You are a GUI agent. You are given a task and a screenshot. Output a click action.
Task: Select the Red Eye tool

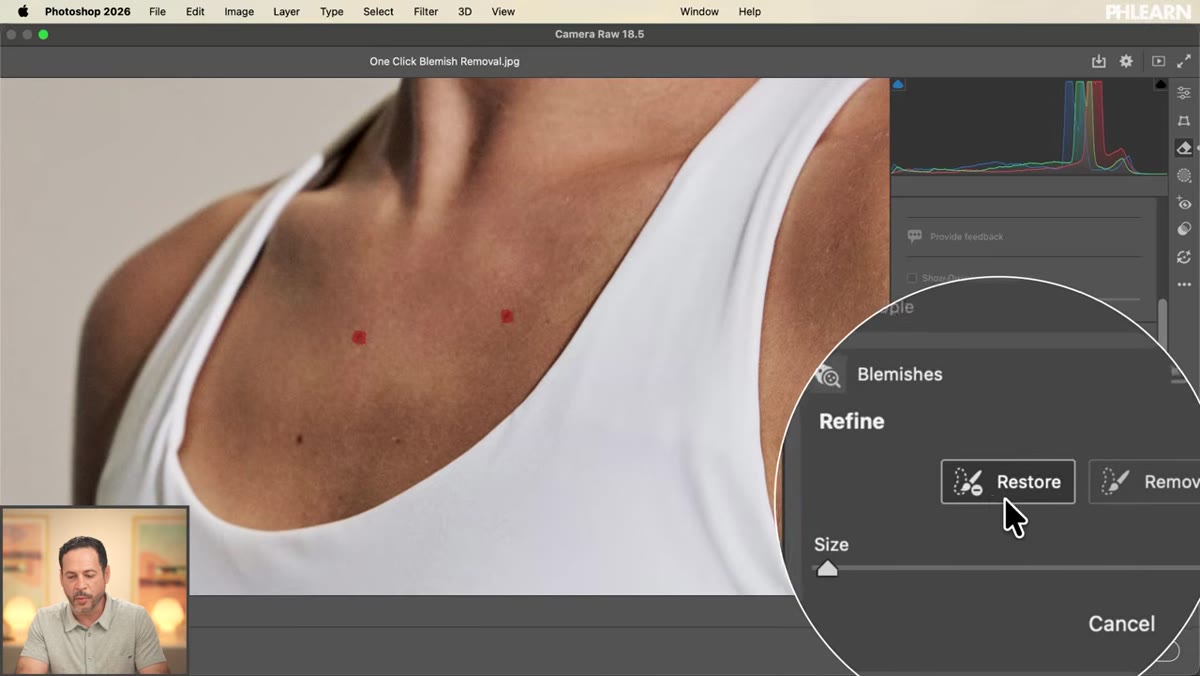pos(1184,203)
